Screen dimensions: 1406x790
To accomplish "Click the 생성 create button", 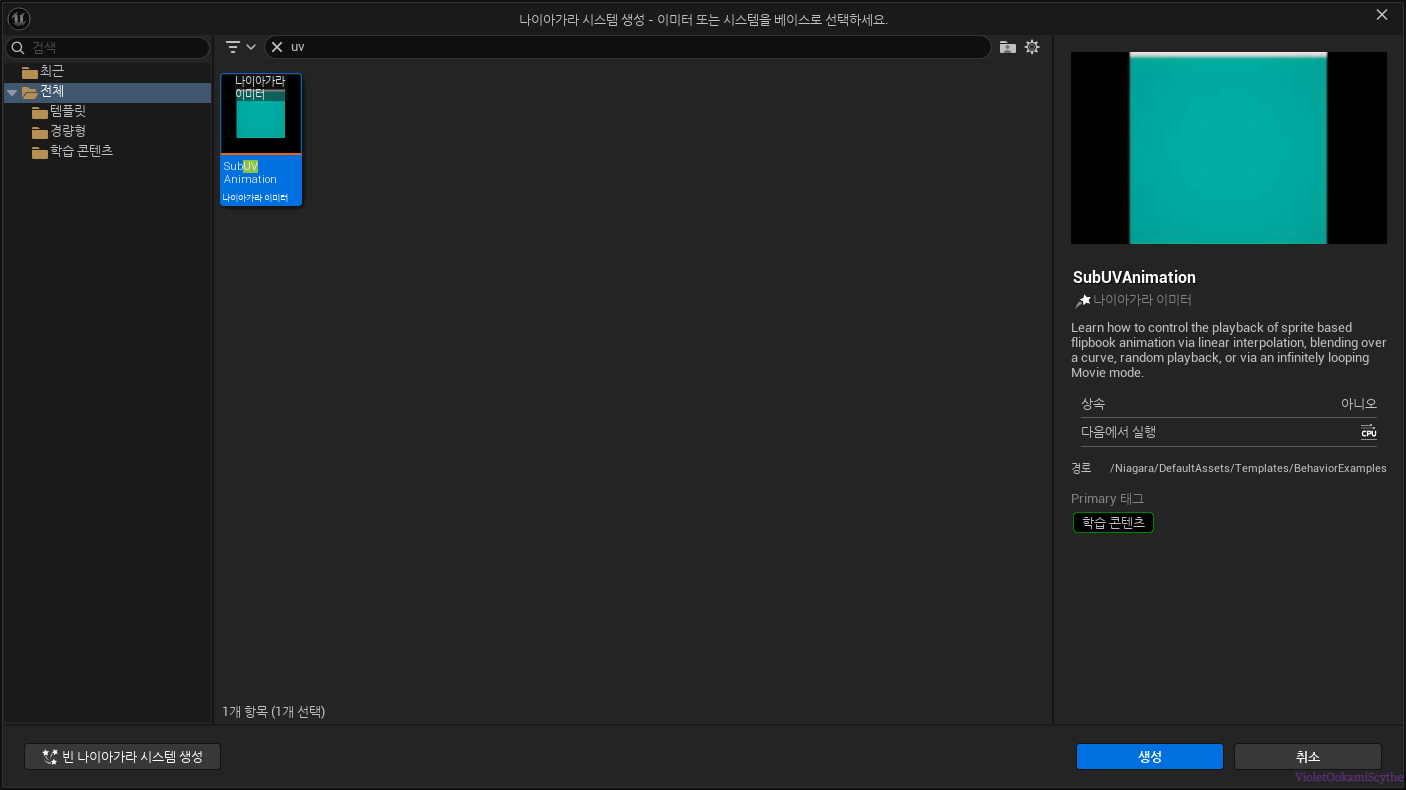I will coord(1150,757).
